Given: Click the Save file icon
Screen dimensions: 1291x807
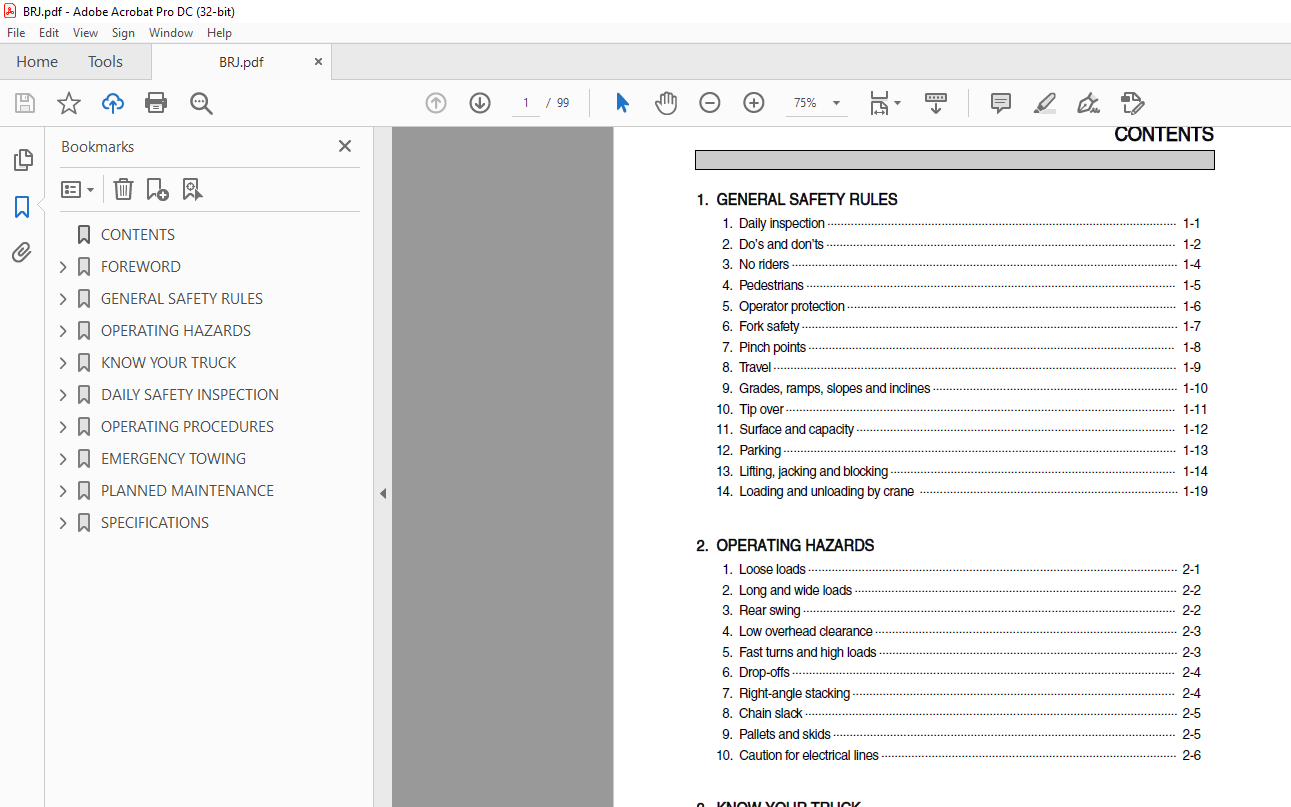Looking at the screenshot, I should 25,103.
